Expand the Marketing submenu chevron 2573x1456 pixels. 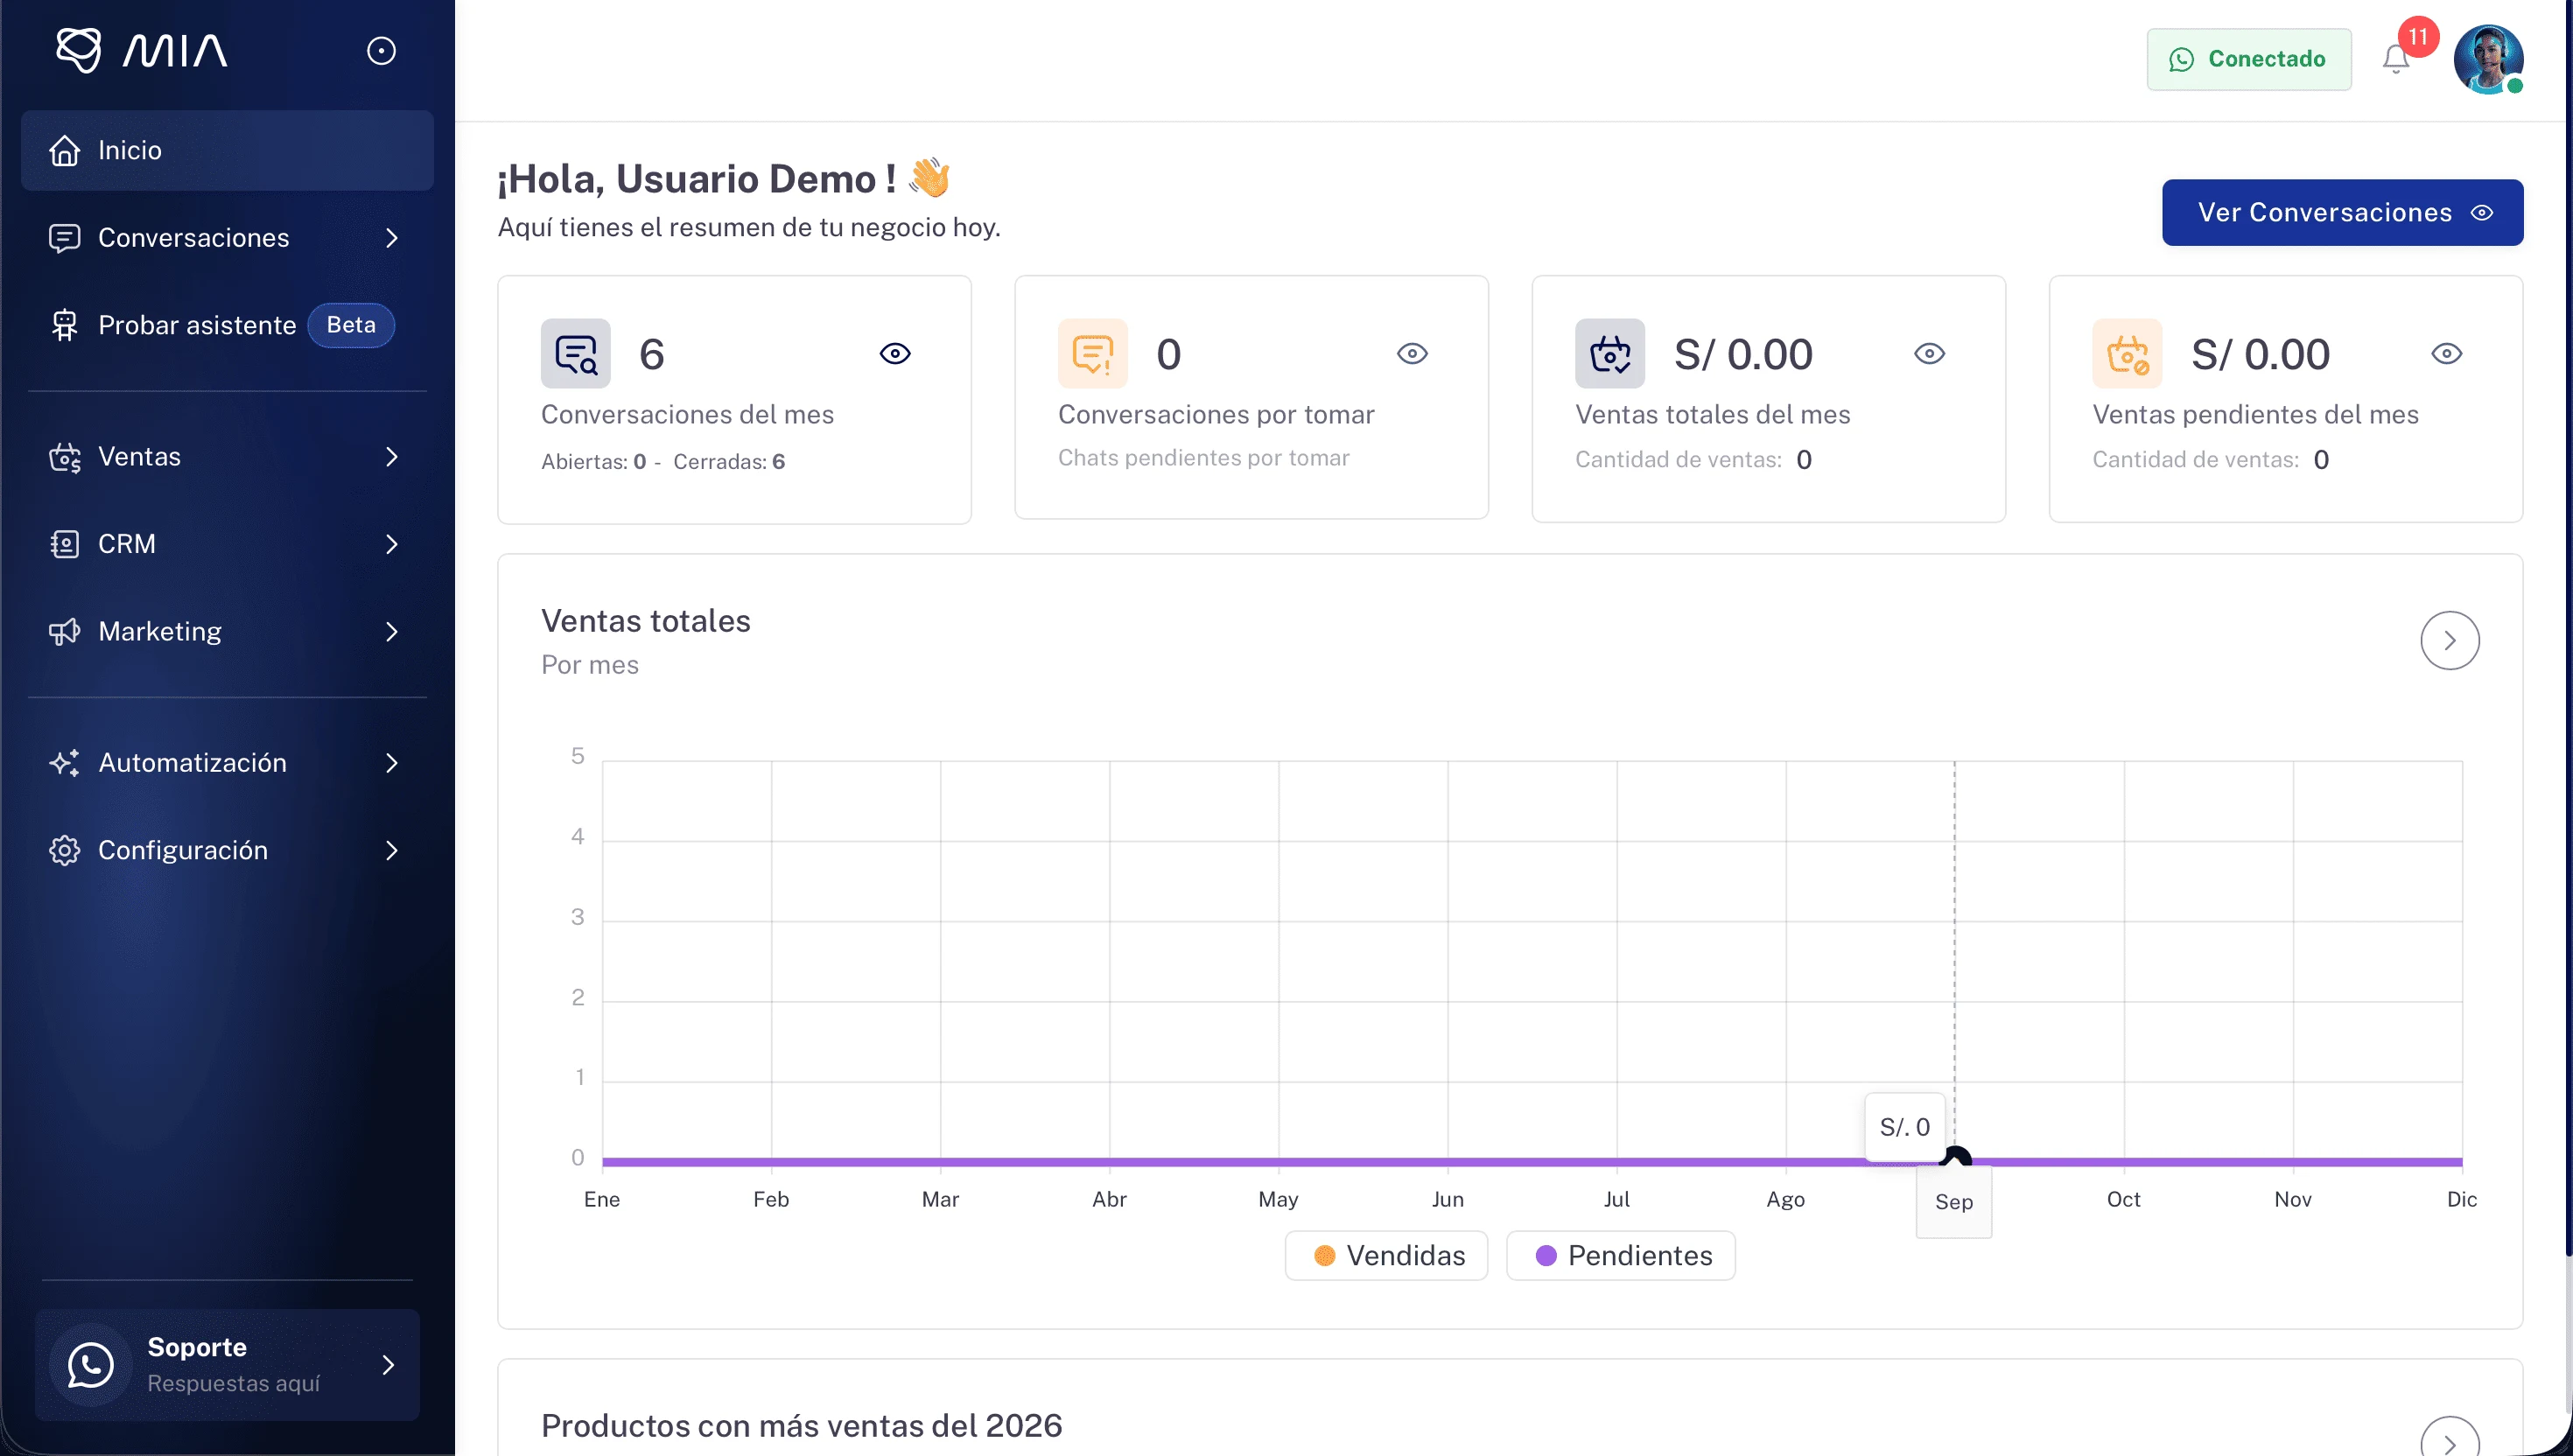[x=392, y=632]
